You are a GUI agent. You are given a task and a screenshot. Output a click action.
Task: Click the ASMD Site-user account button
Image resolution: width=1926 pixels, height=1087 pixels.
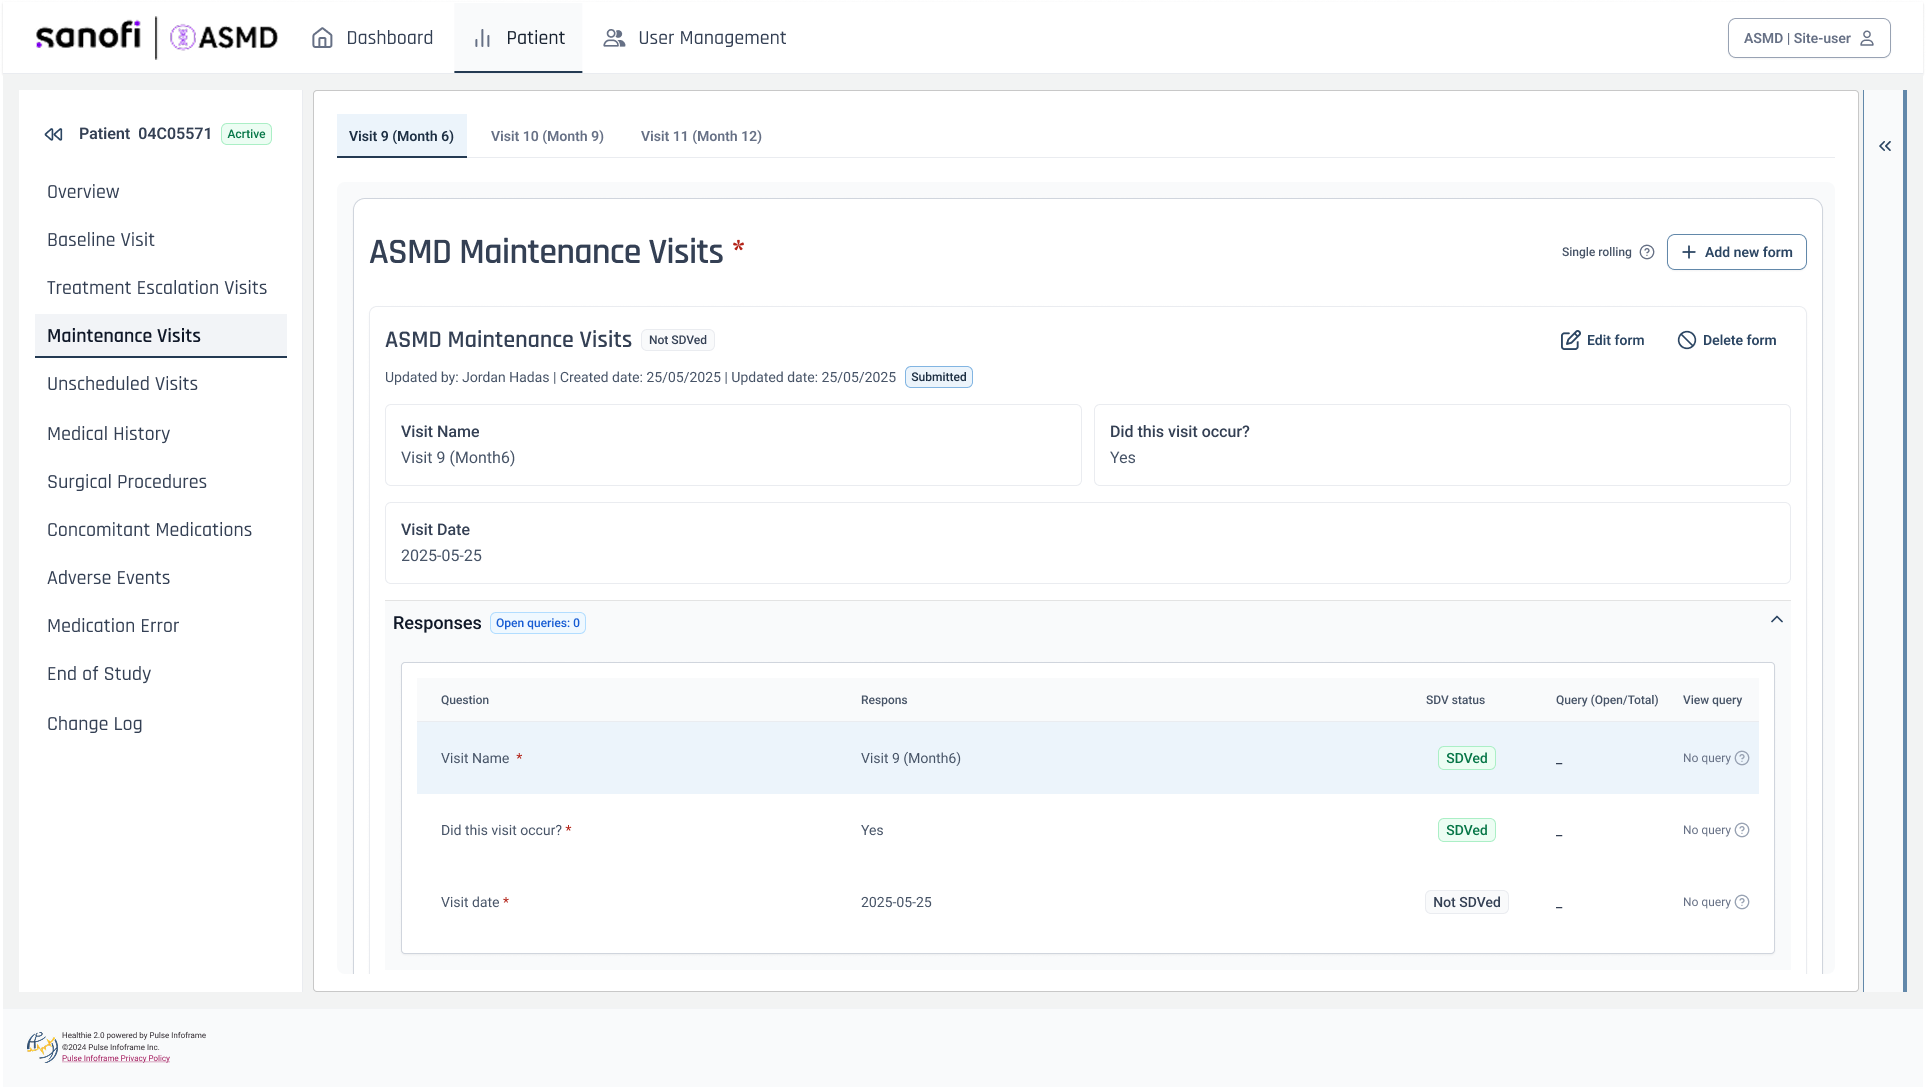[1808, 38]
